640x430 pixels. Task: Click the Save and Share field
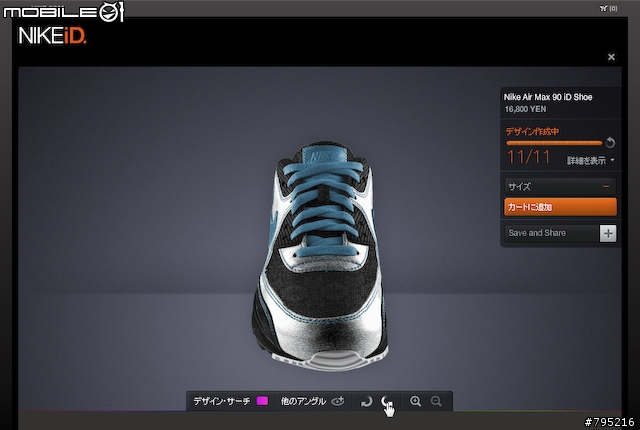(552, 233)
